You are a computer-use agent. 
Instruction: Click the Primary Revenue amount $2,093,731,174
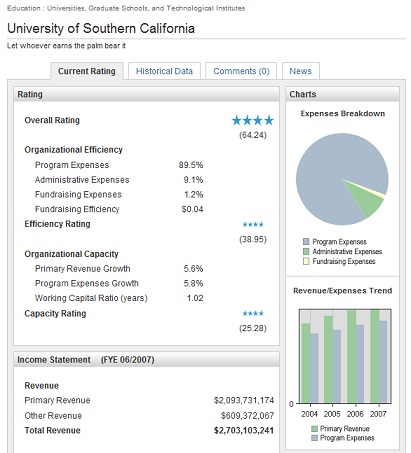(244, 400)
